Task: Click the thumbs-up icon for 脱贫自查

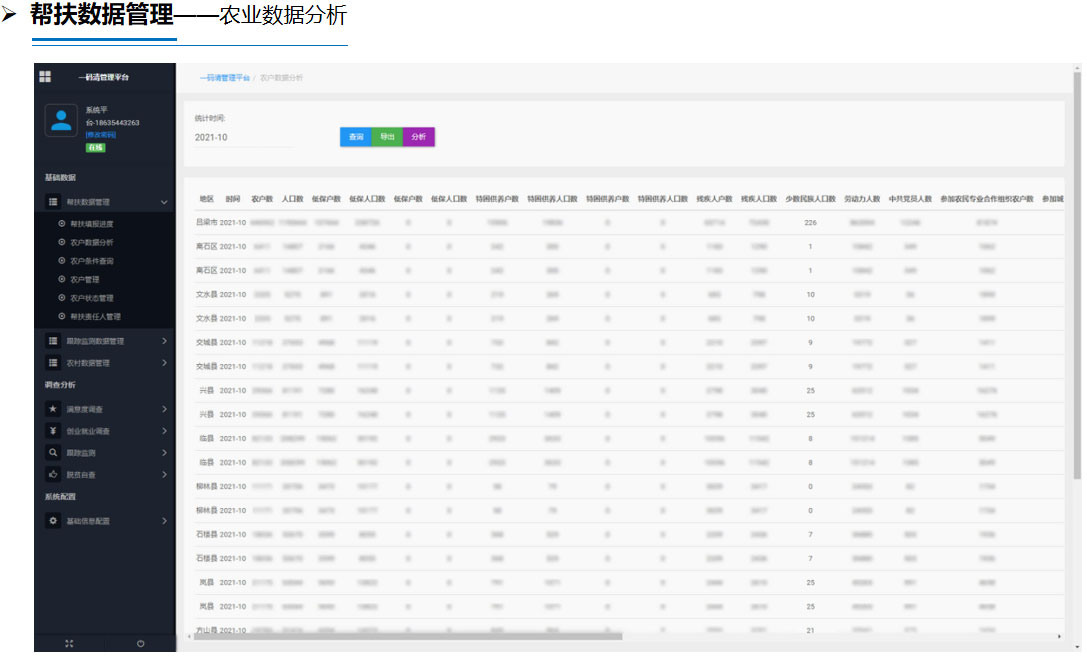Action: point(53,475)
